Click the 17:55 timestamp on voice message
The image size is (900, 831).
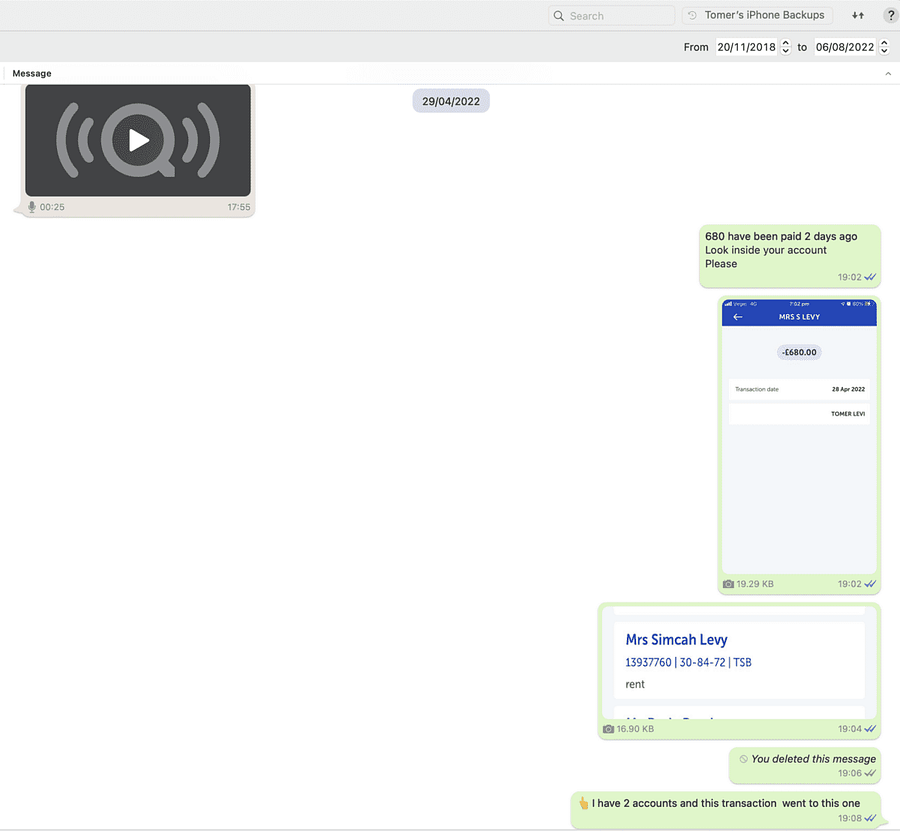pos(239,207)
